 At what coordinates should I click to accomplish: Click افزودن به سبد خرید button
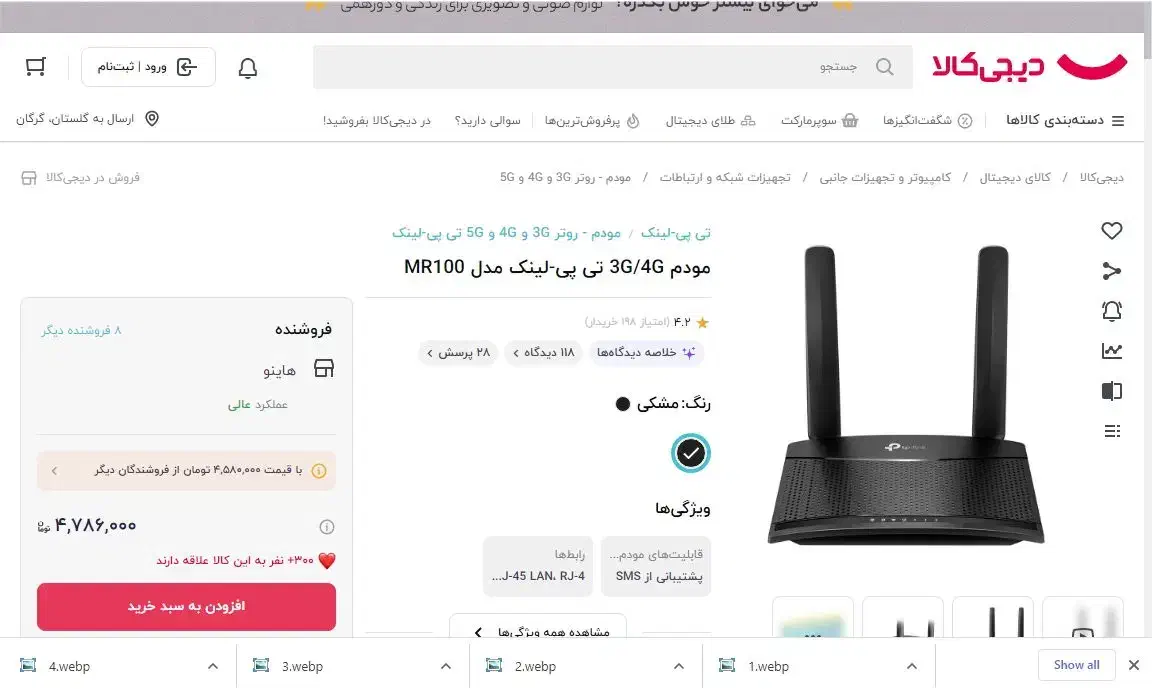point(187,607)
